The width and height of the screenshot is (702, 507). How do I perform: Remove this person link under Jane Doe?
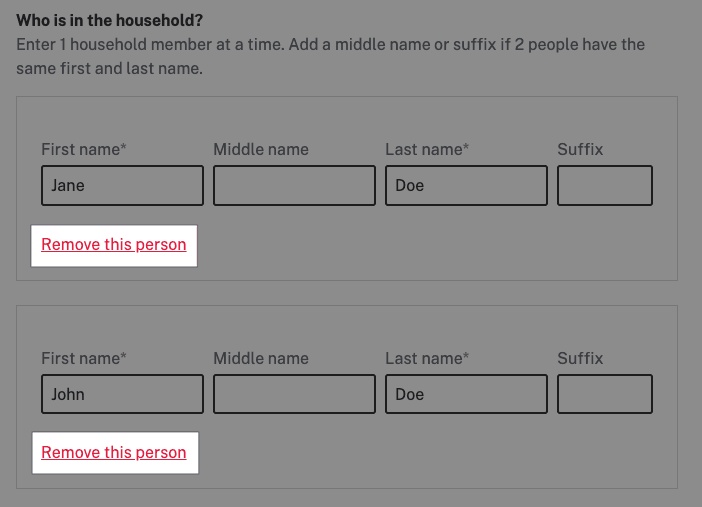[114, 245]
